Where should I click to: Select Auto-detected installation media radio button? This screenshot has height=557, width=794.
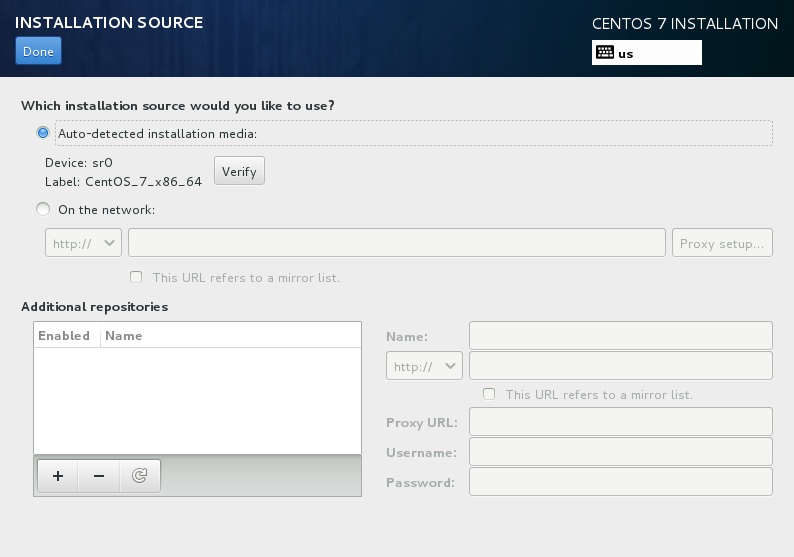(42, 133)
